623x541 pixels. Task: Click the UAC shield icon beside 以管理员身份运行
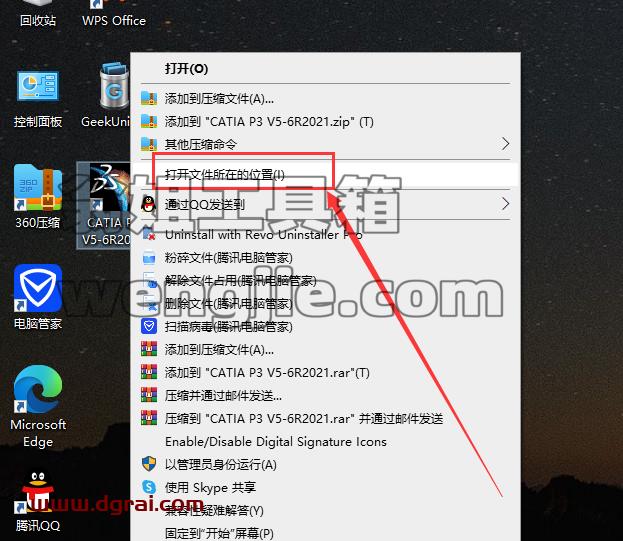point(149,464)
